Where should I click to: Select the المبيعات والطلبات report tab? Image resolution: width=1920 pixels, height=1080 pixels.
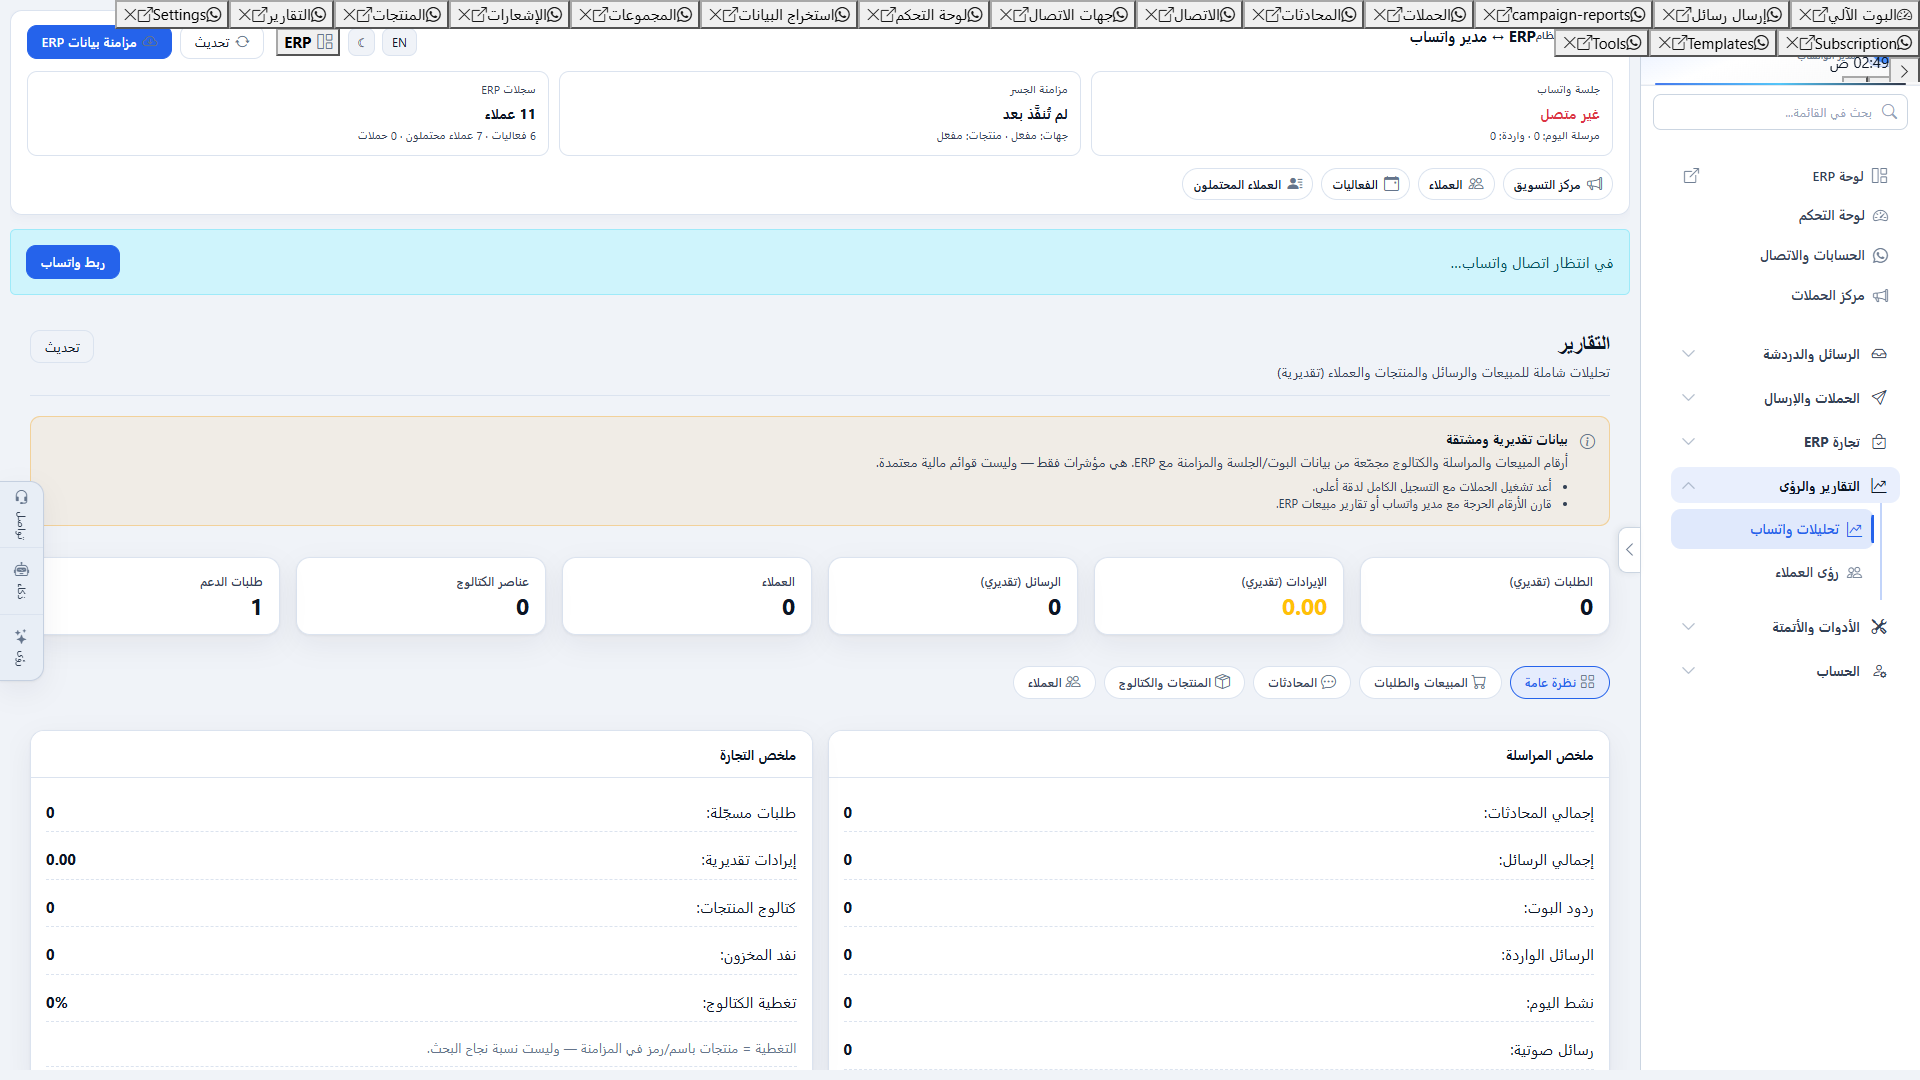[1430, 683]
